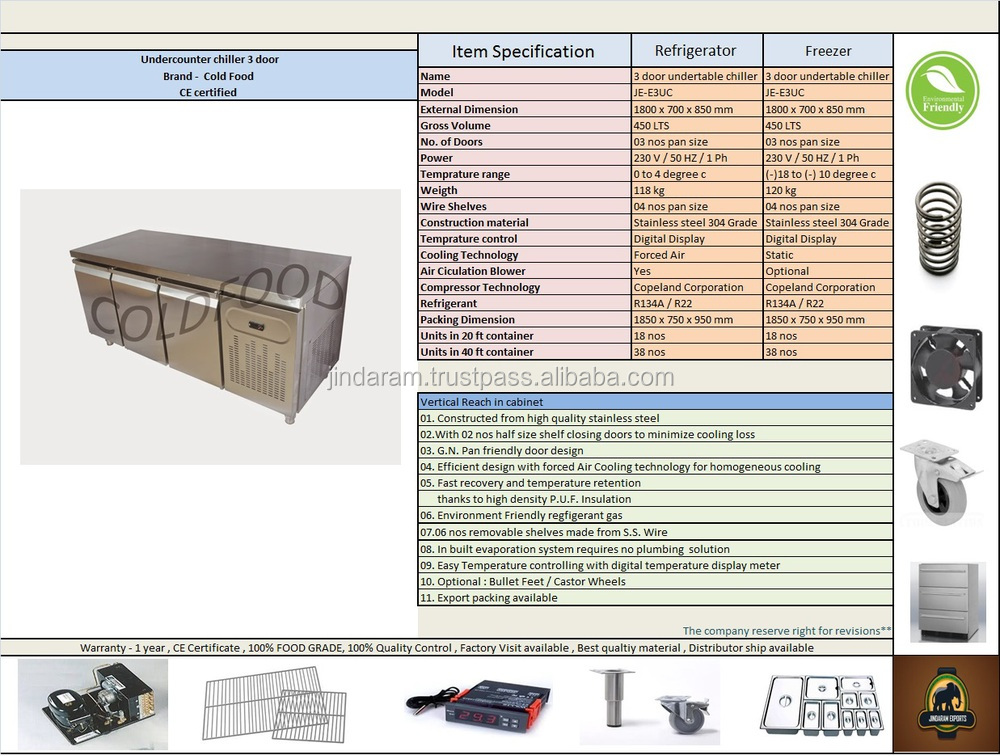Select the metal coil spring image
This screenshot has width=1000, height=756.
[x=939, y=230]
